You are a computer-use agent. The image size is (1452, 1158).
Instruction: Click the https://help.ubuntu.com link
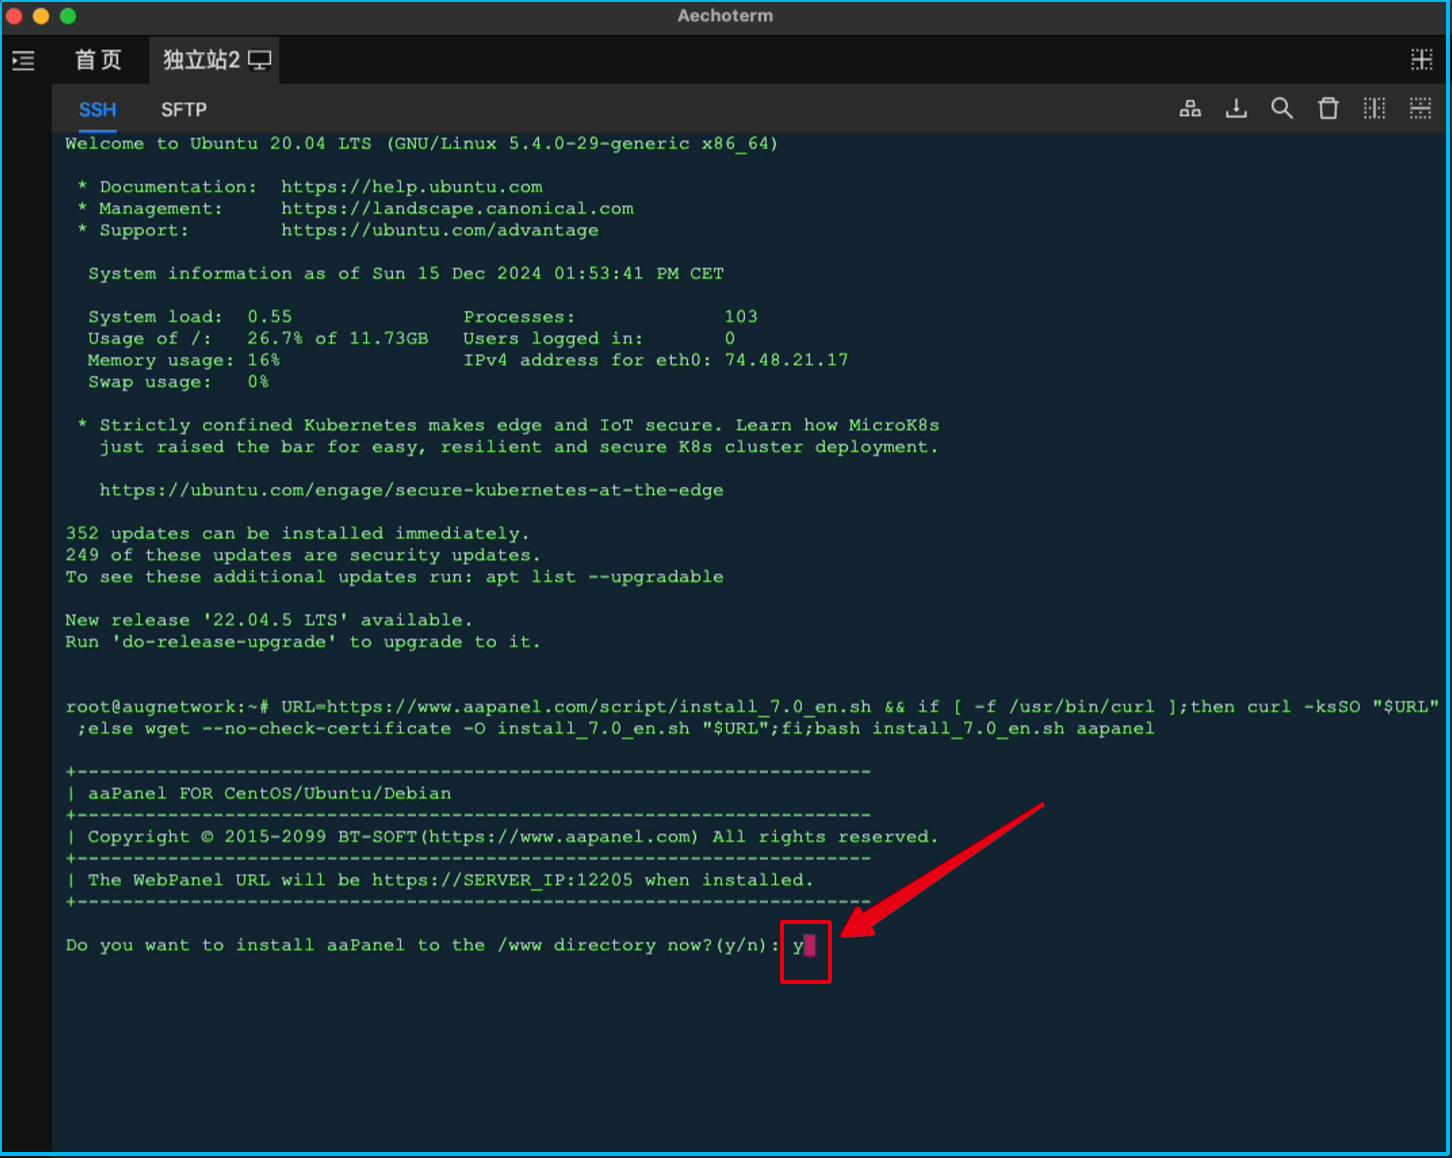click(412, 187)
